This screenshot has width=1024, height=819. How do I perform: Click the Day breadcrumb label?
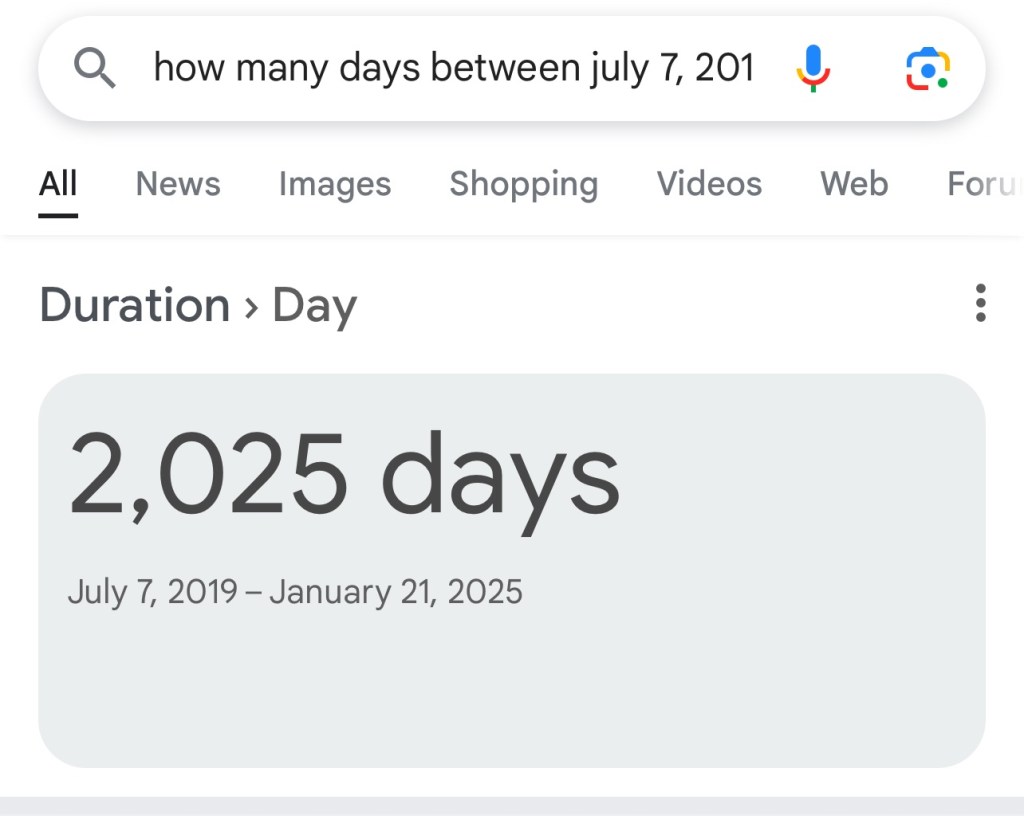(314, 306)
